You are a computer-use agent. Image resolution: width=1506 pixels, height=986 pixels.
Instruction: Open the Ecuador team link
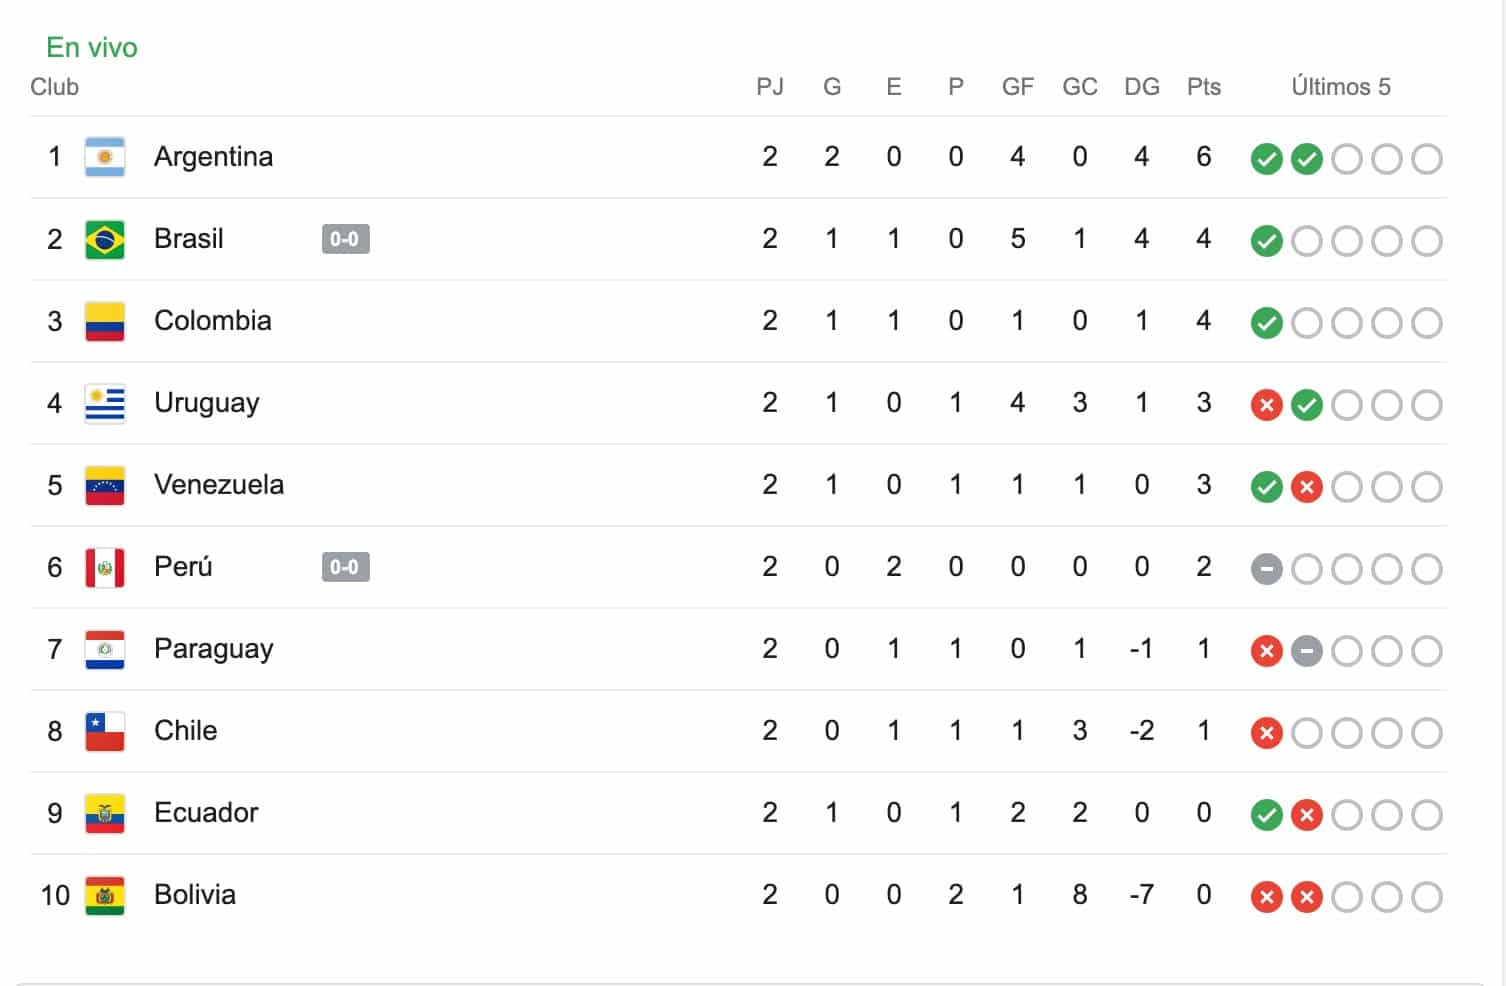[206, 813]
